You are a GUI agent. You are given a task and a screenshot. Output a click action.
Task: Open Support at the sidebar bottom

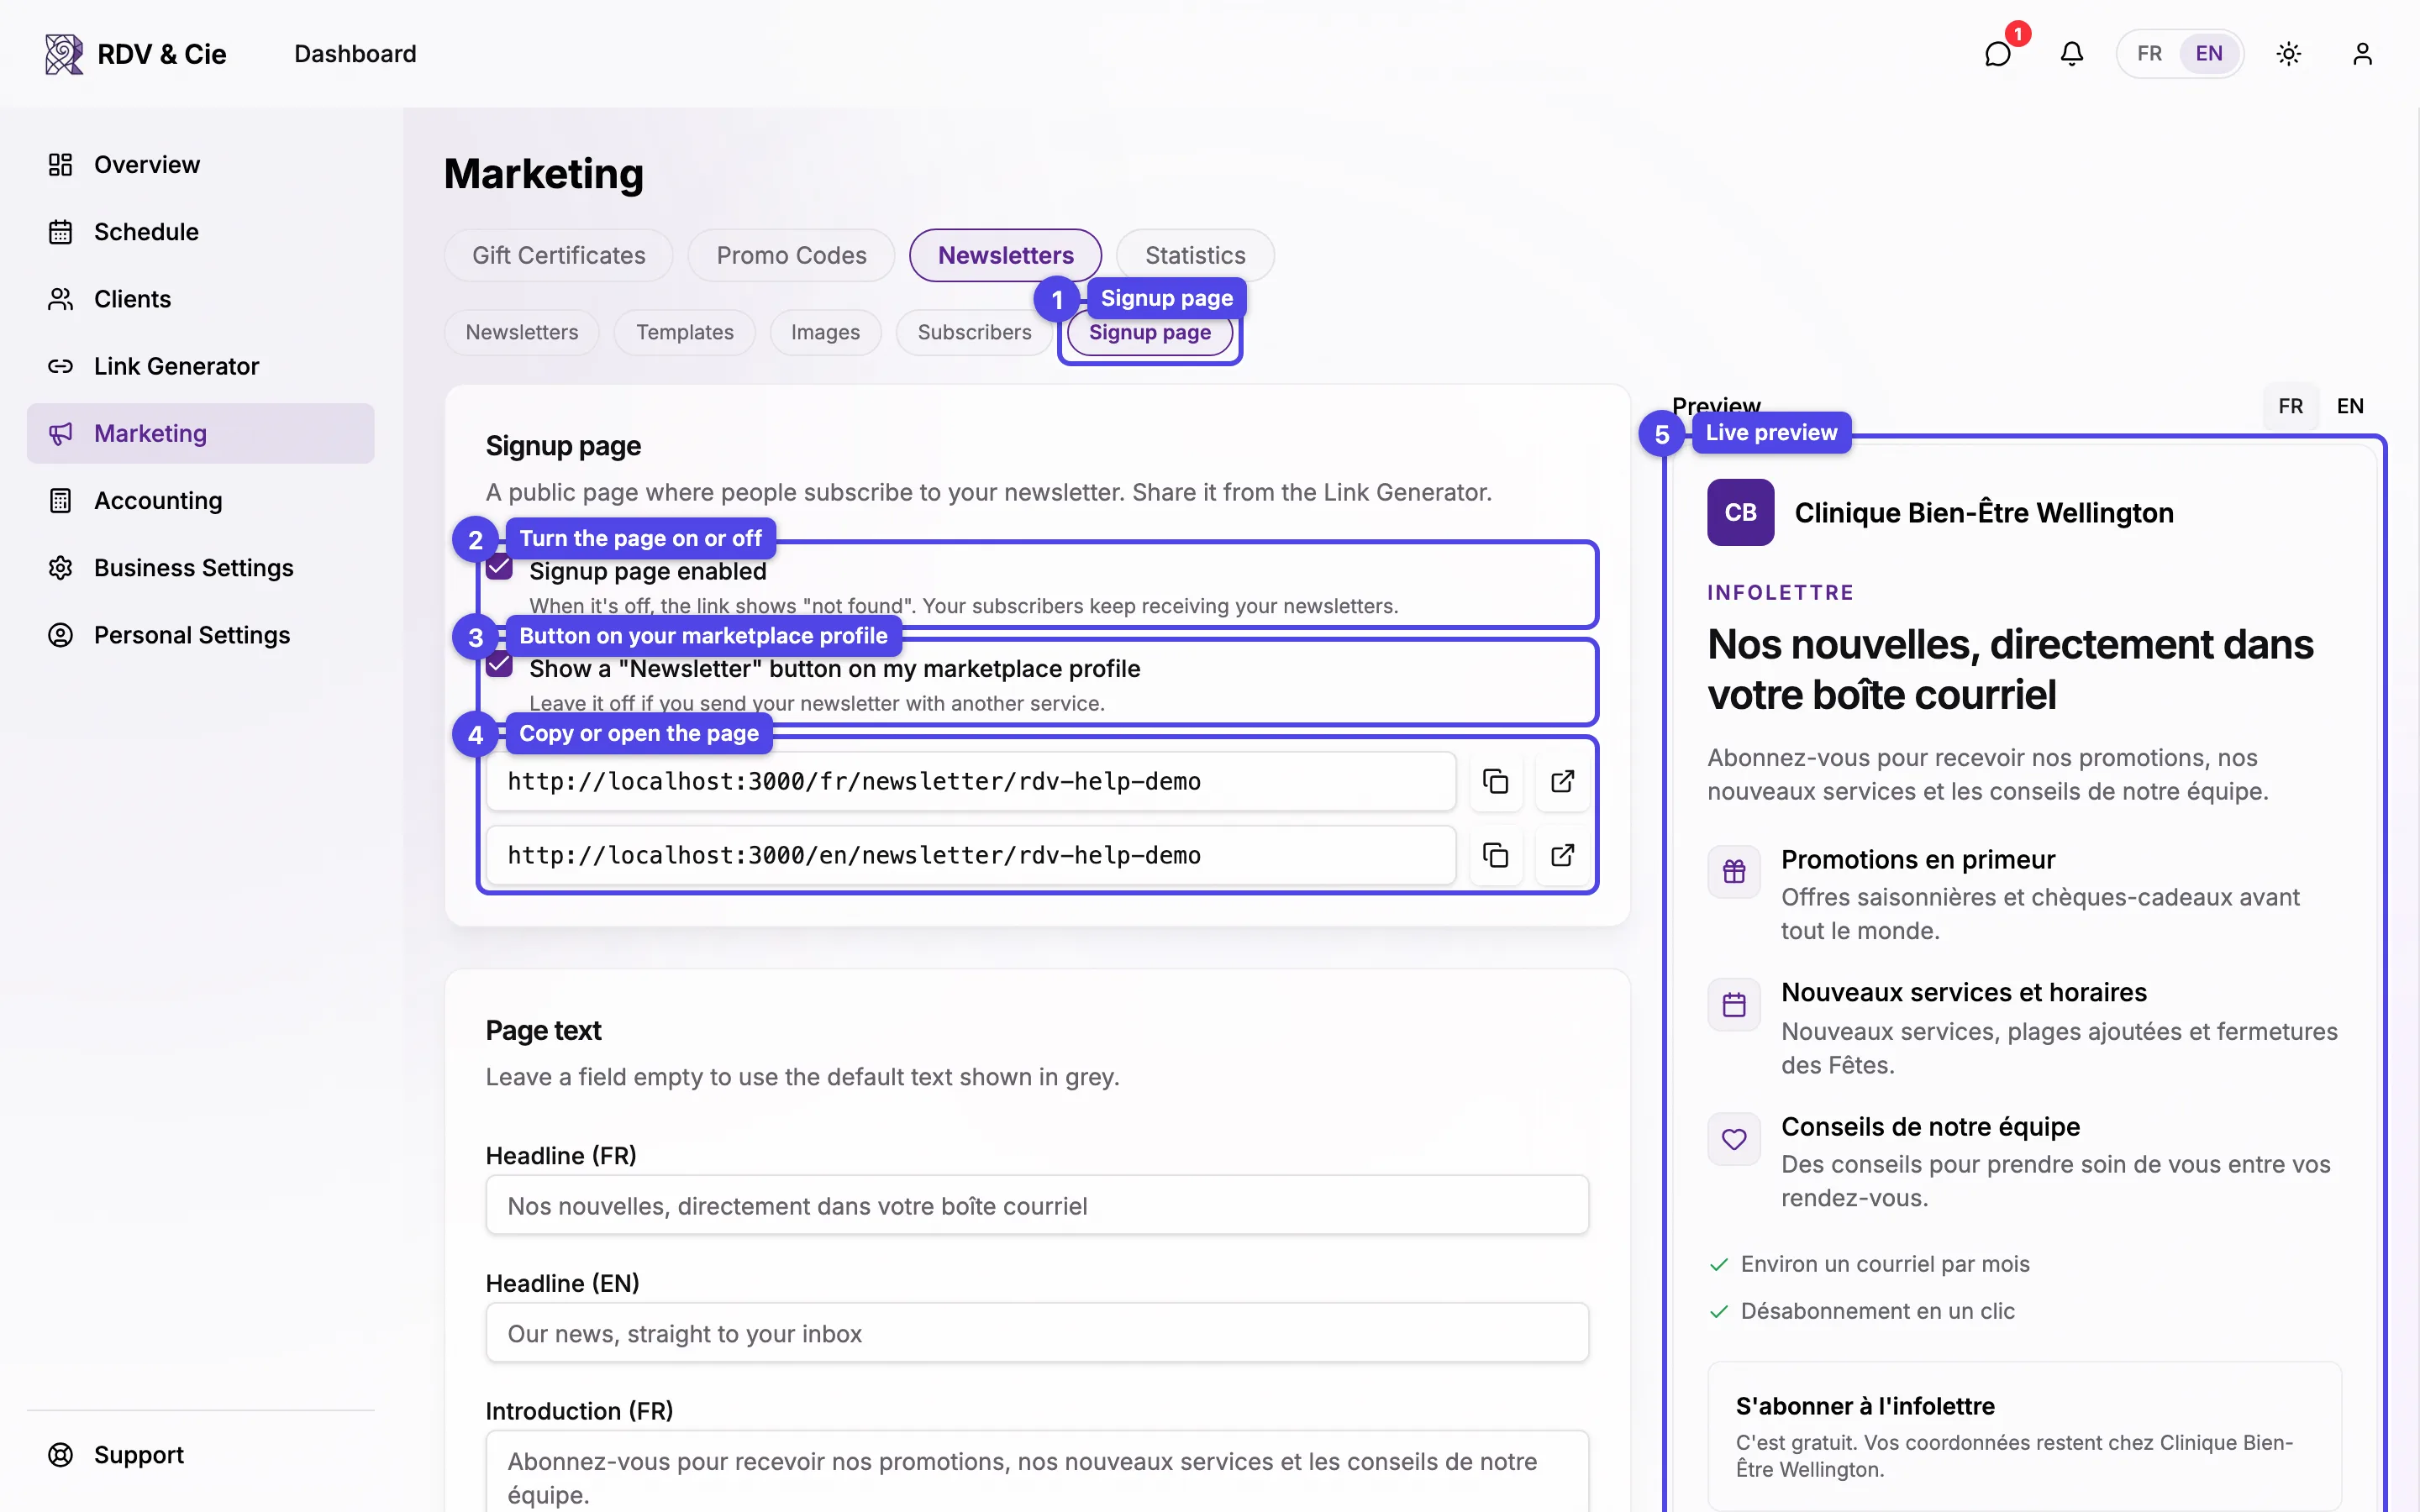[x=200, y=1454]
